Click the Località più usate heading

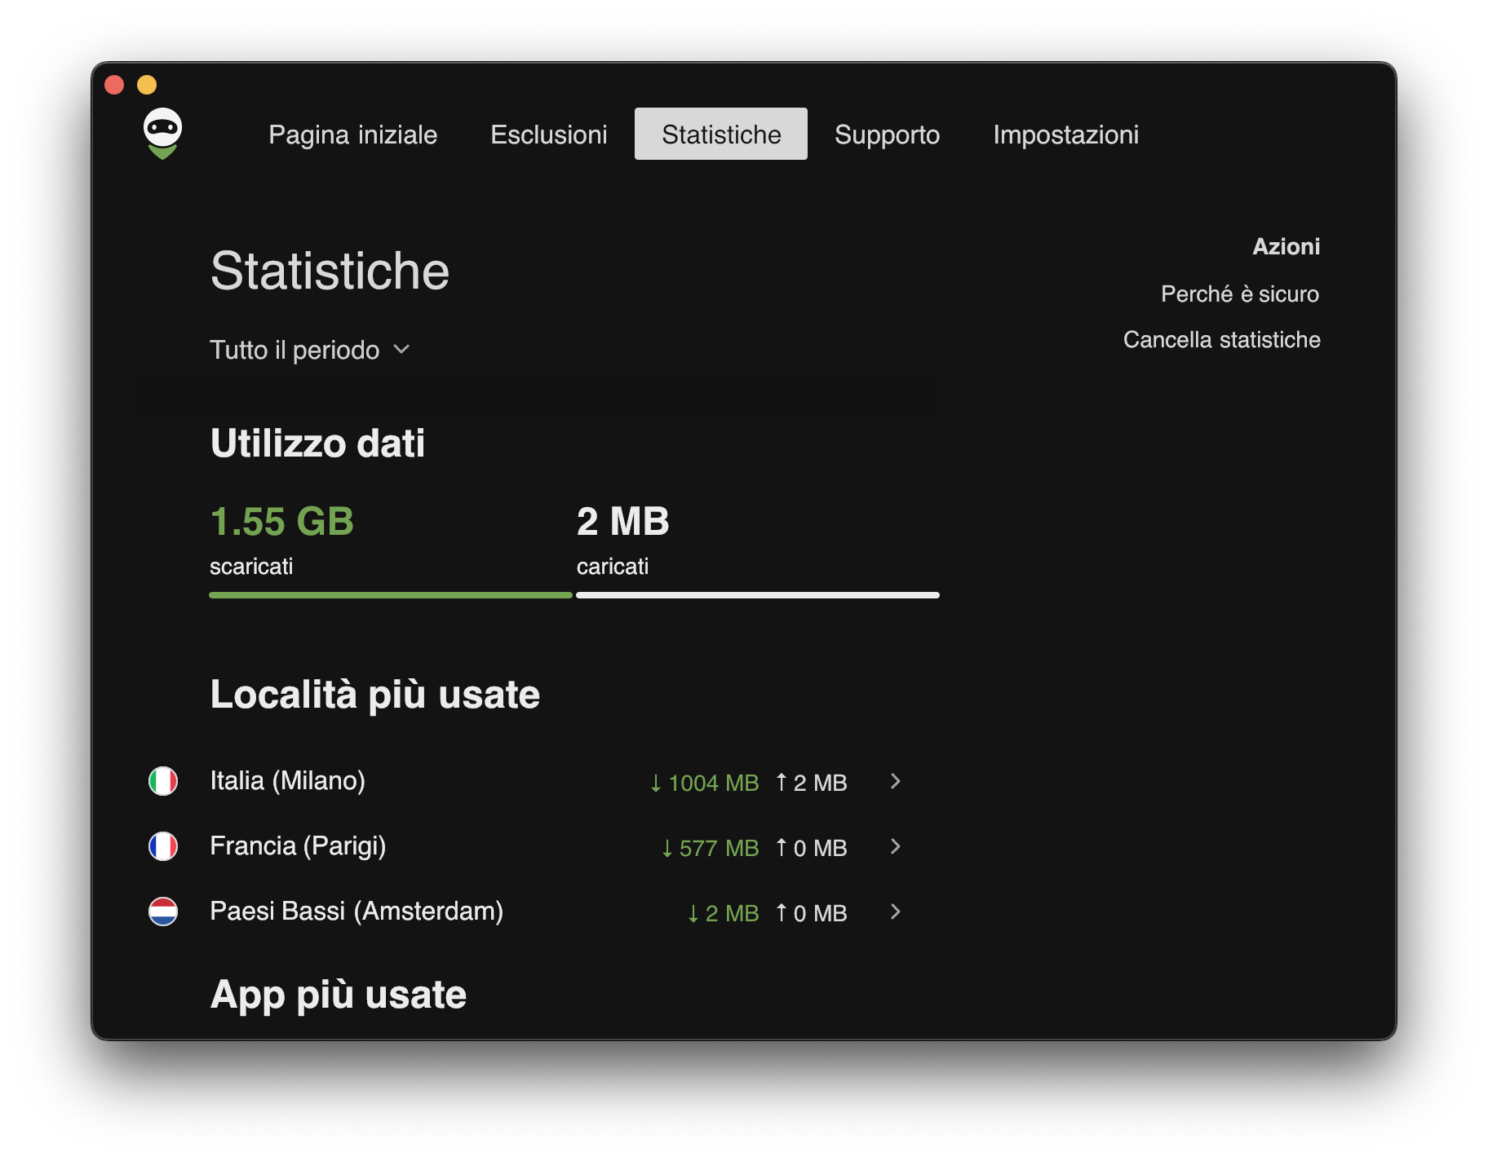(x=375, y=695)
